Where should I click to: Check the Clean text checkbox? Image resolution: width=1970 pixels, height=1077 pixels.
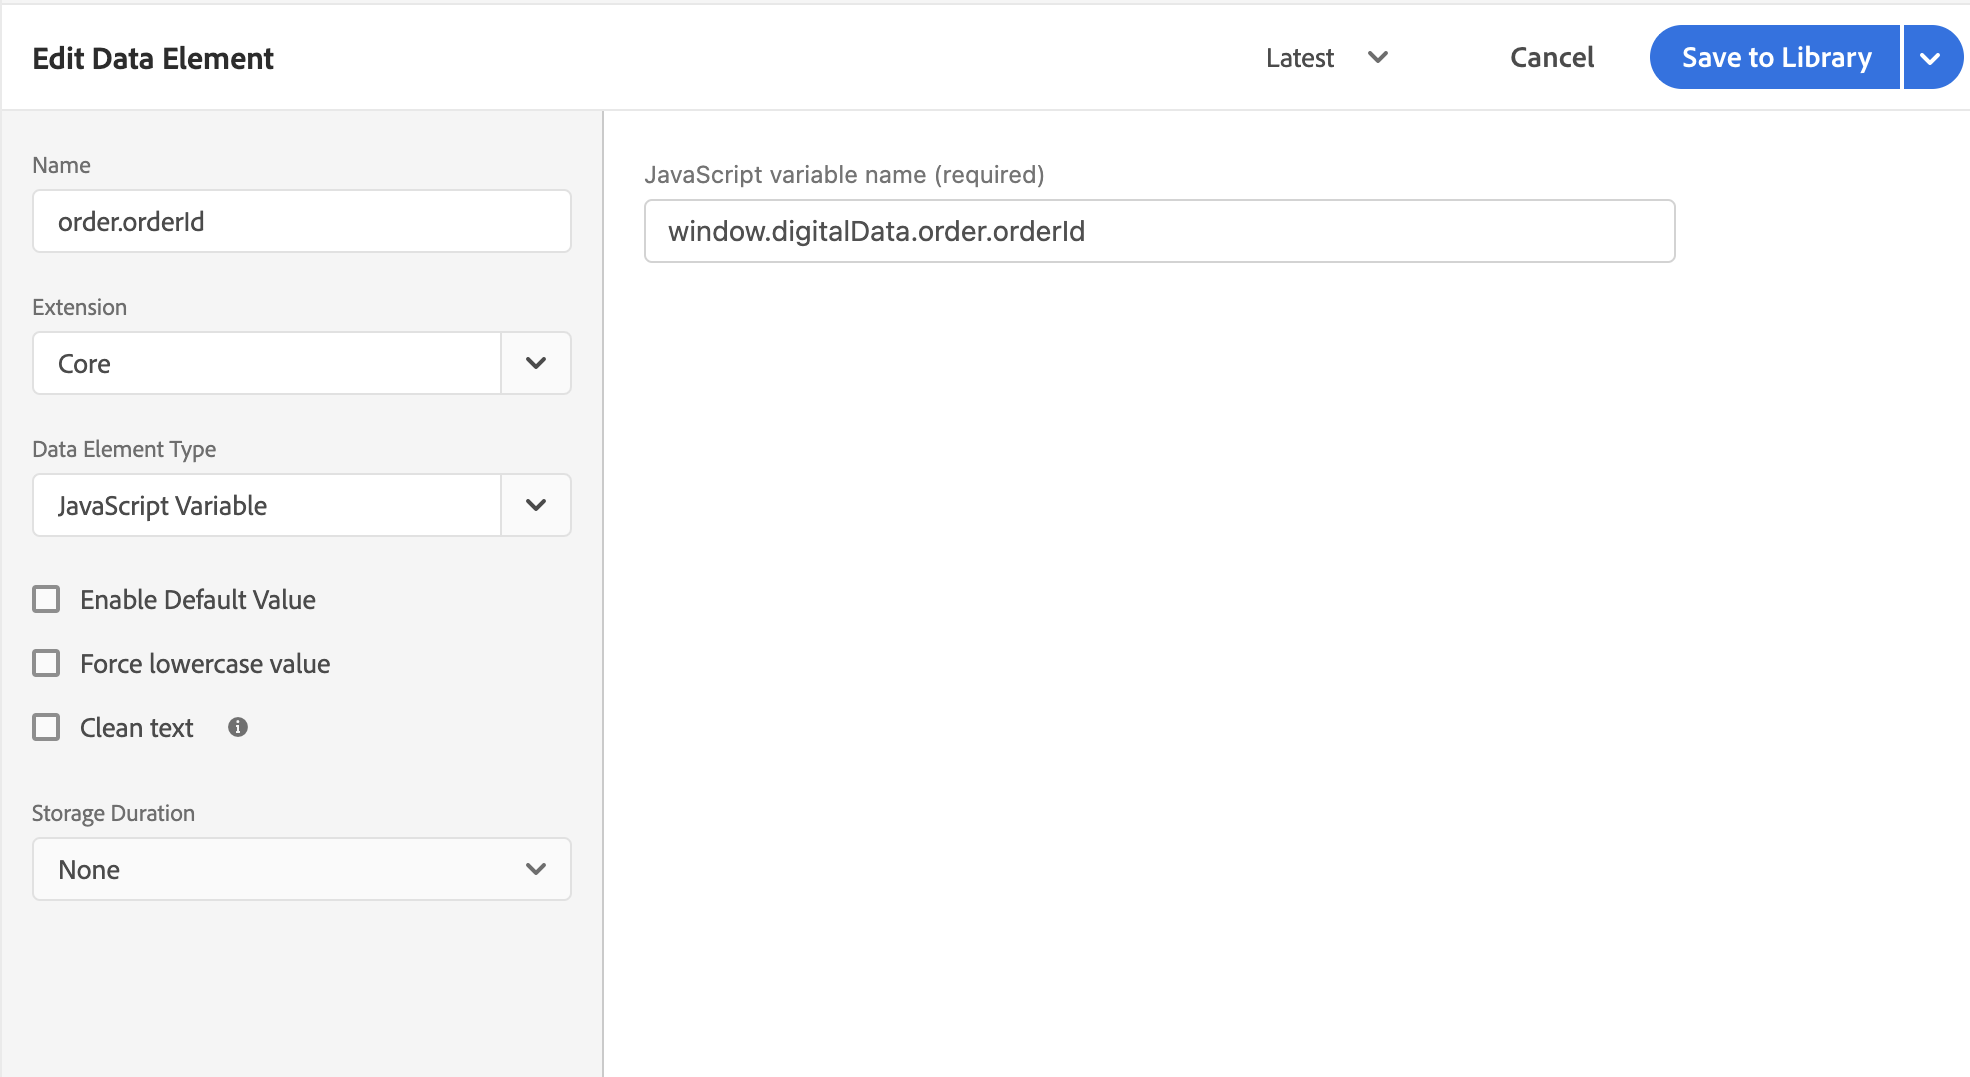tap(47, 727)
